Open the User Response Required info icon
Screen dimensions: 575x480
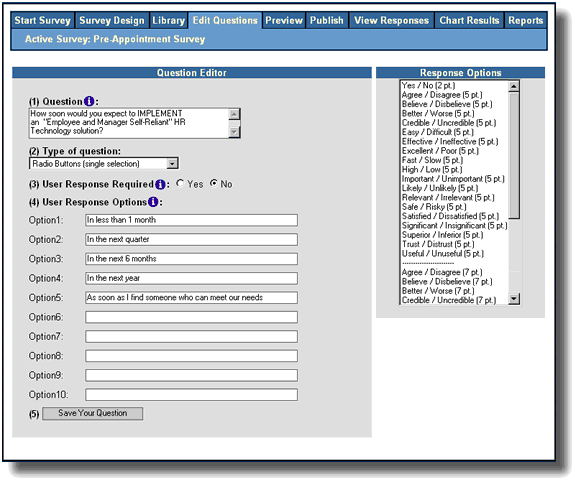coord(160,184)
